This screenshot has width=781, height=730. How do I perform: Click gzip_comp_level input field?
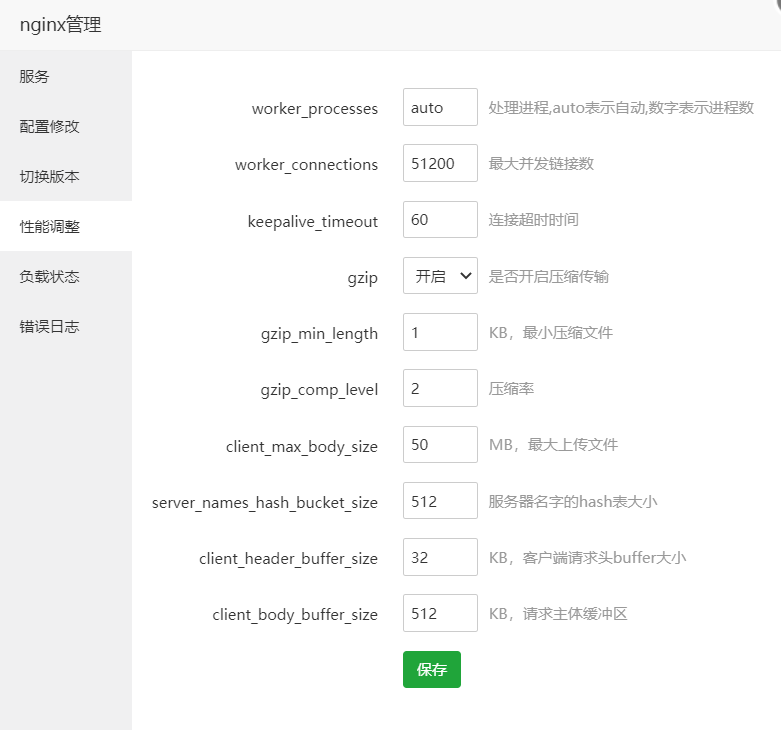440,388
